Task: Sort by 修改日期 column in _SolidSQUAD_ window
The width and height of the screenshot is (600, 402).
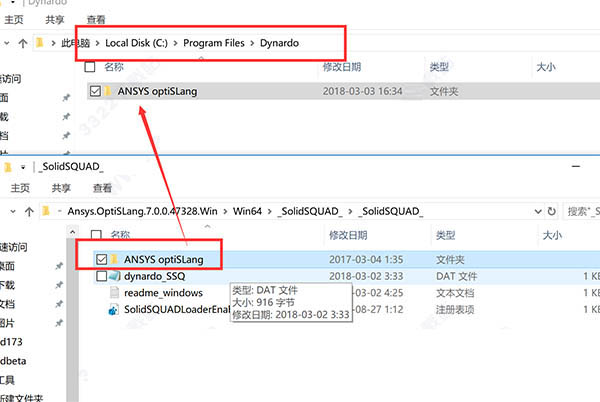Action: click(348, 235)
